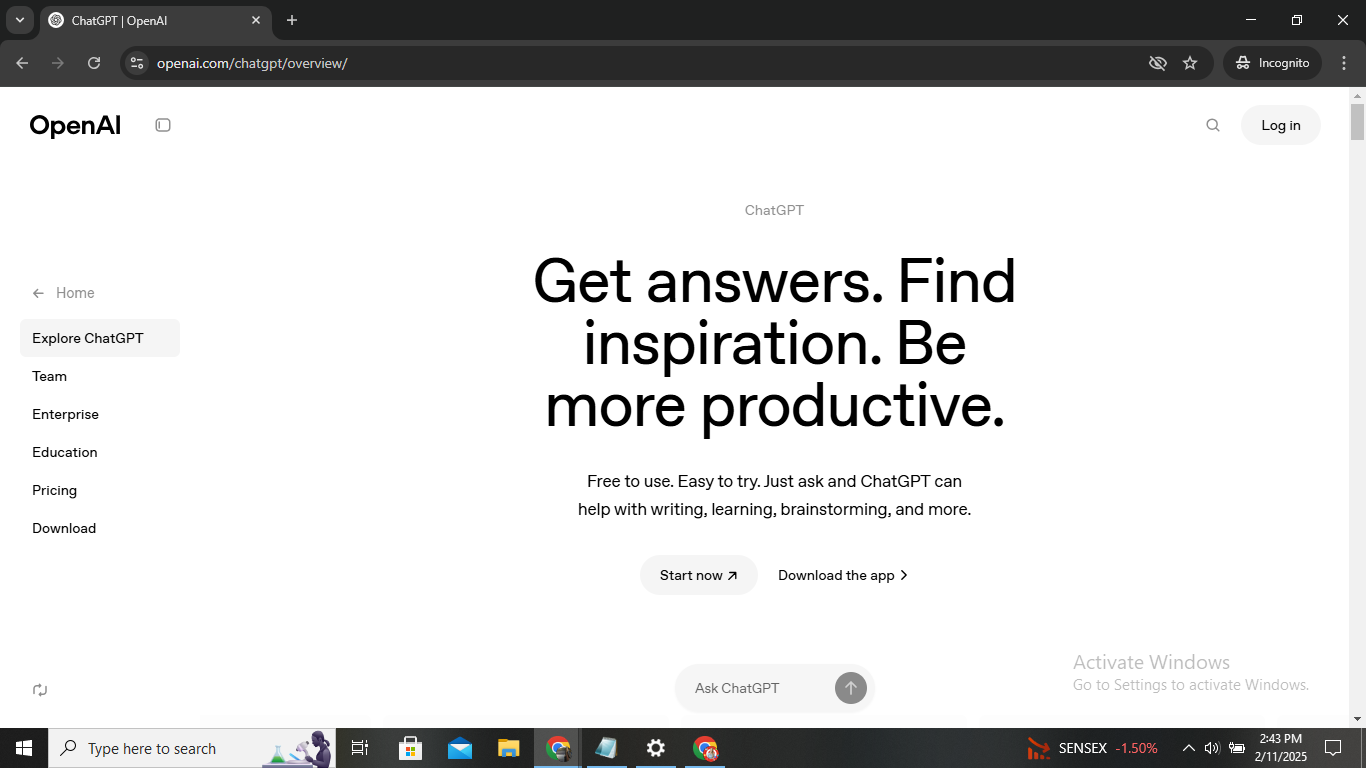This screenshot has height=768, width=1366.
Task: Open the Download sidebar item
Action: [x=64, y=528]
